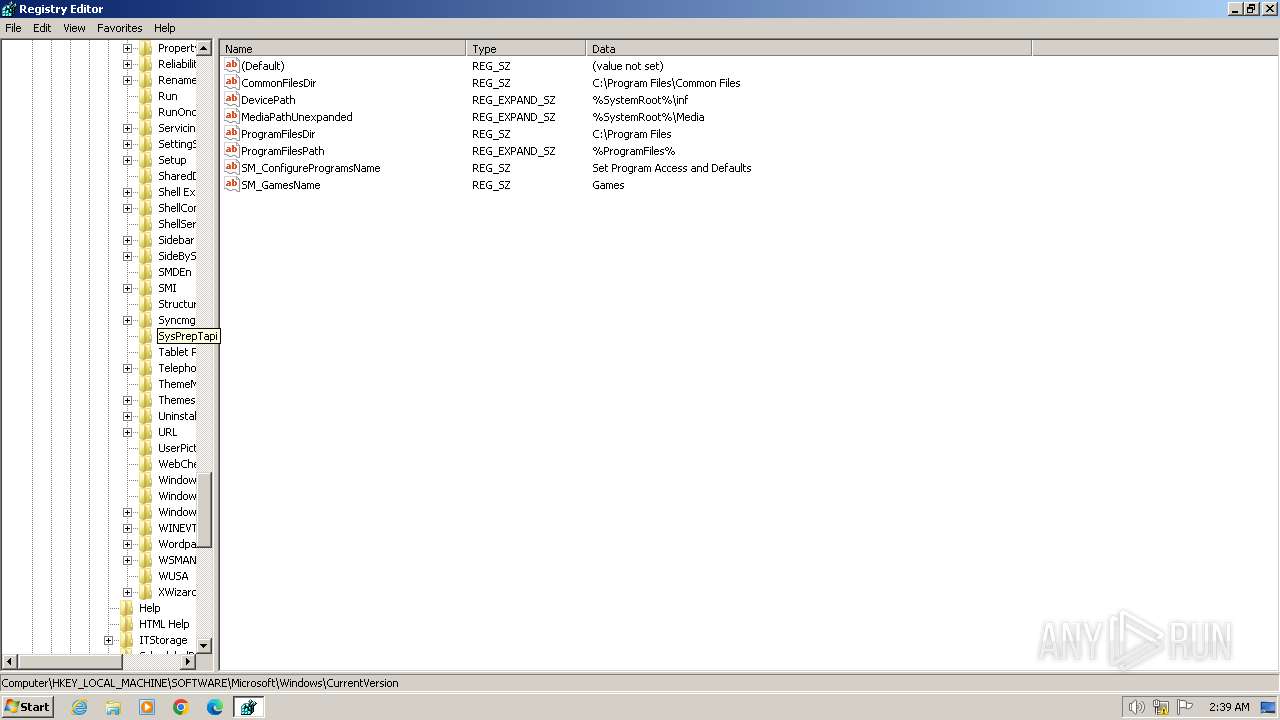Expand the Setup key
The height and width of the screenshot is (720, 1280).
tap(127, 160)
